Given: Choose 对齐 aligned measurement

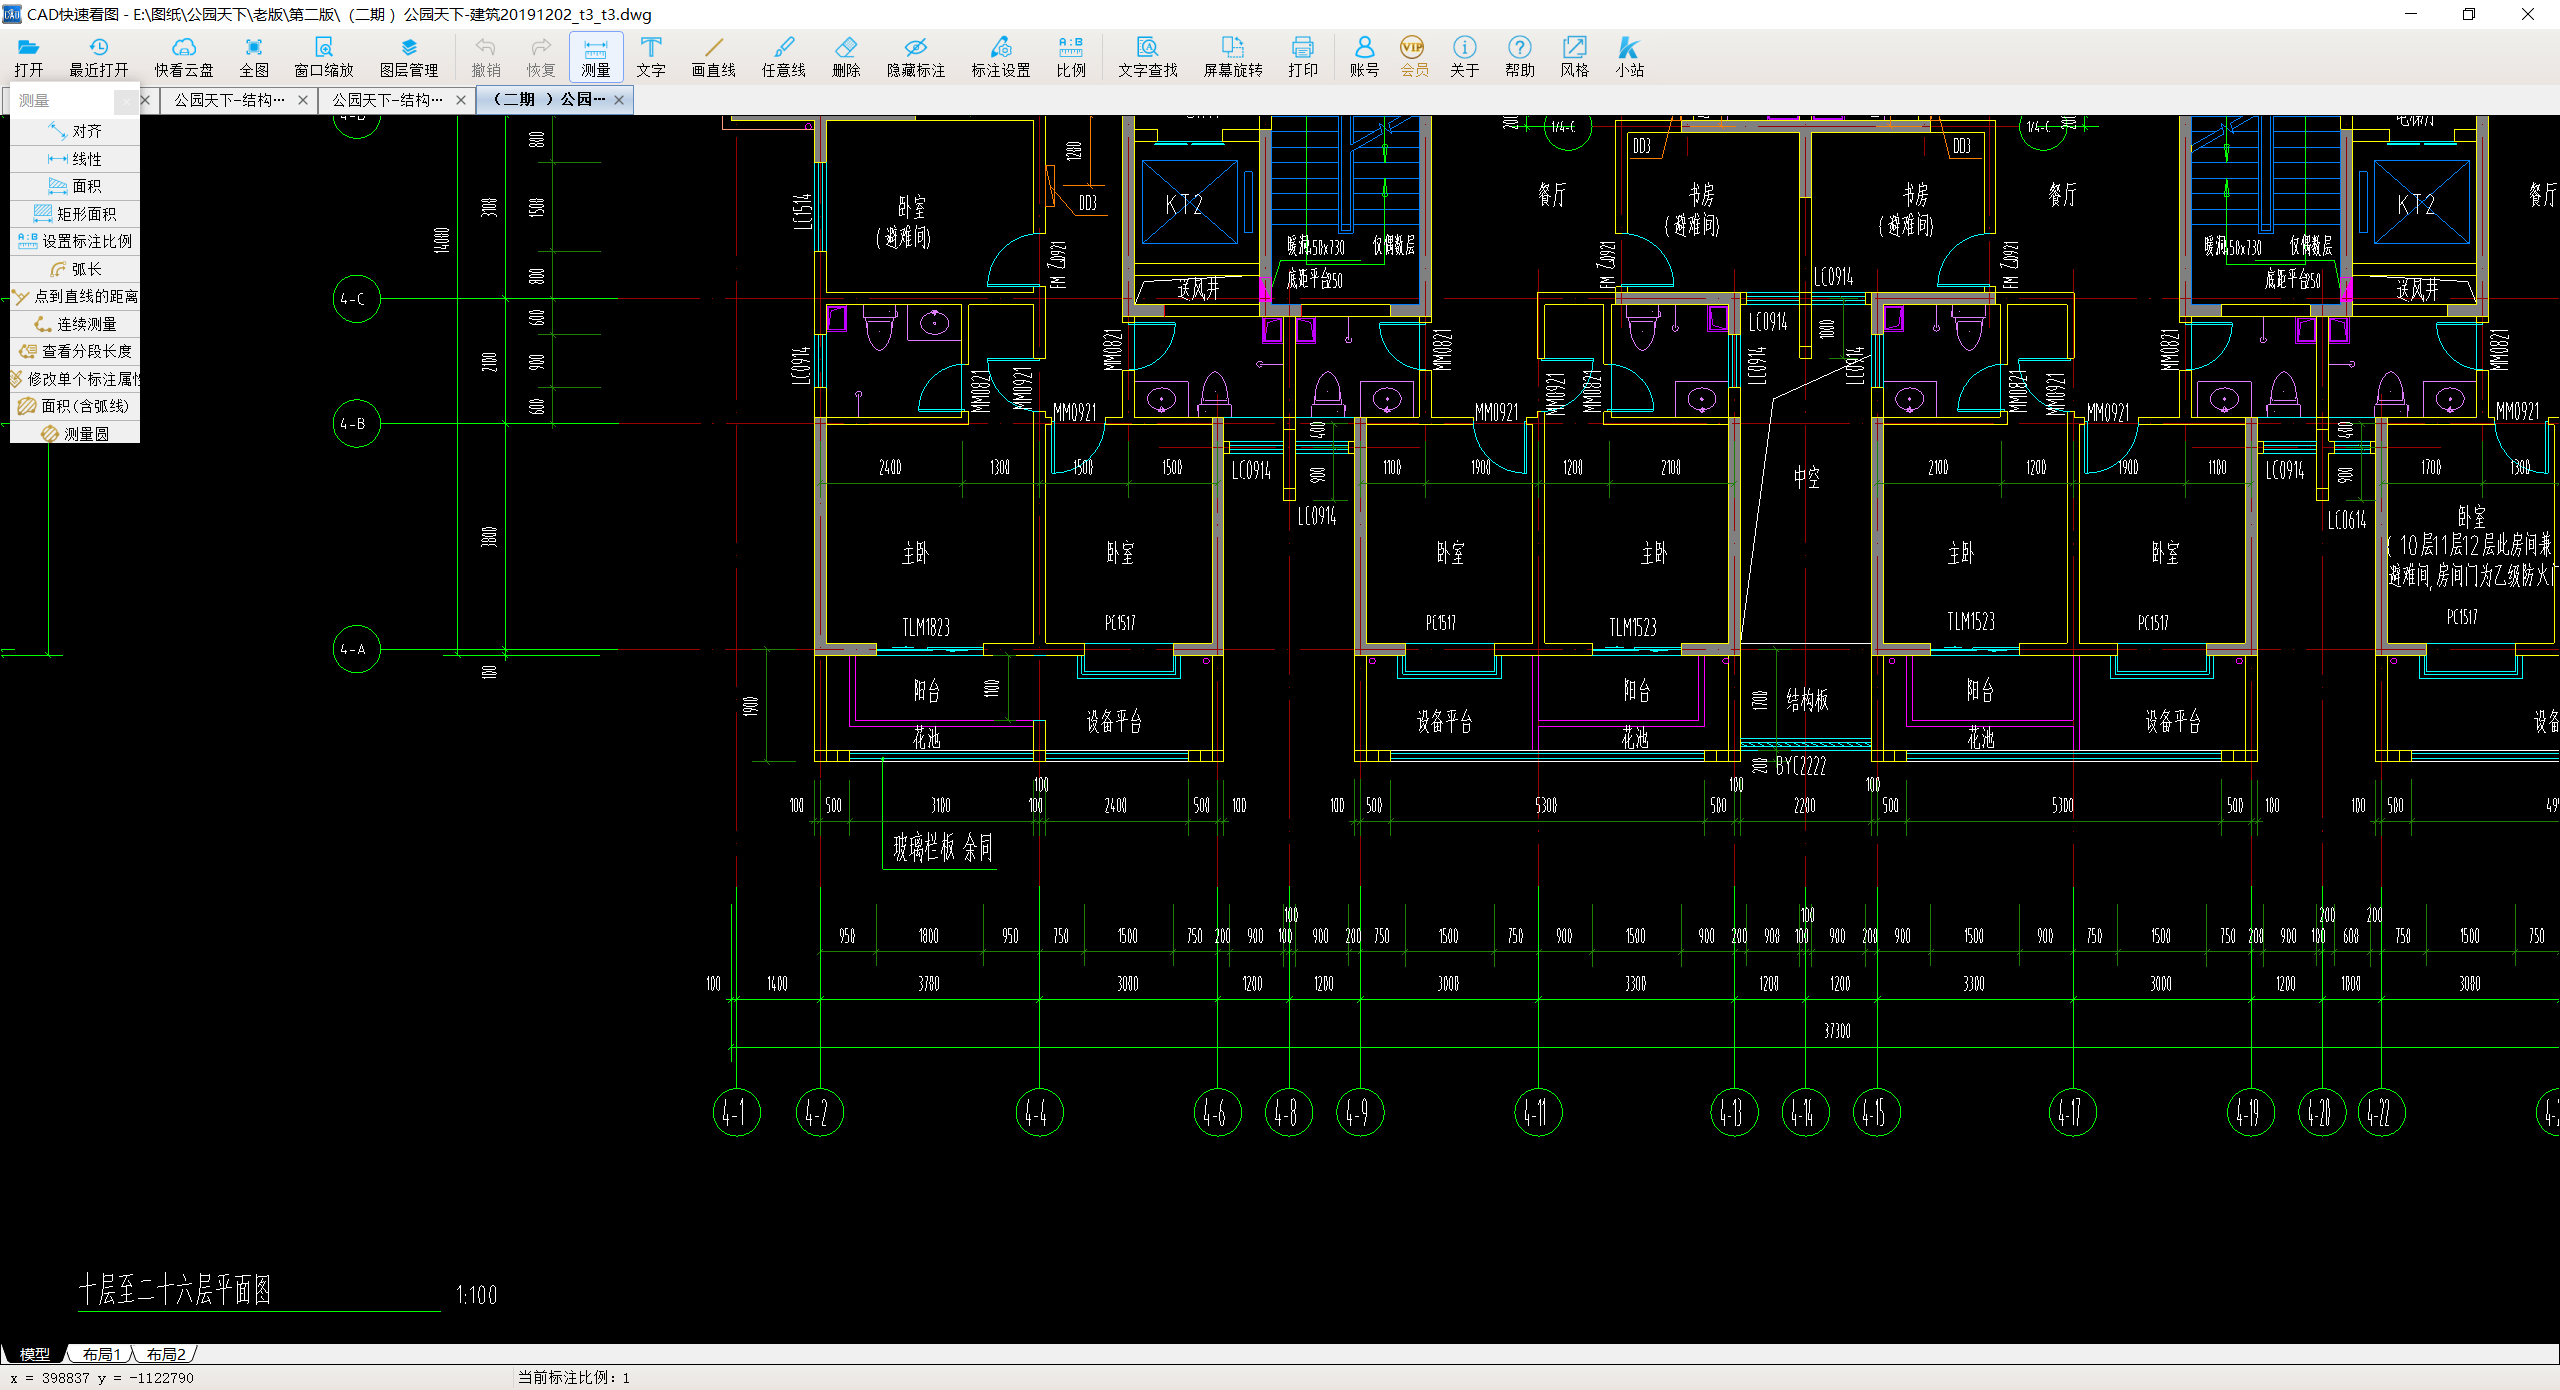Looking at the screenshot, I should tap(75, 131).
